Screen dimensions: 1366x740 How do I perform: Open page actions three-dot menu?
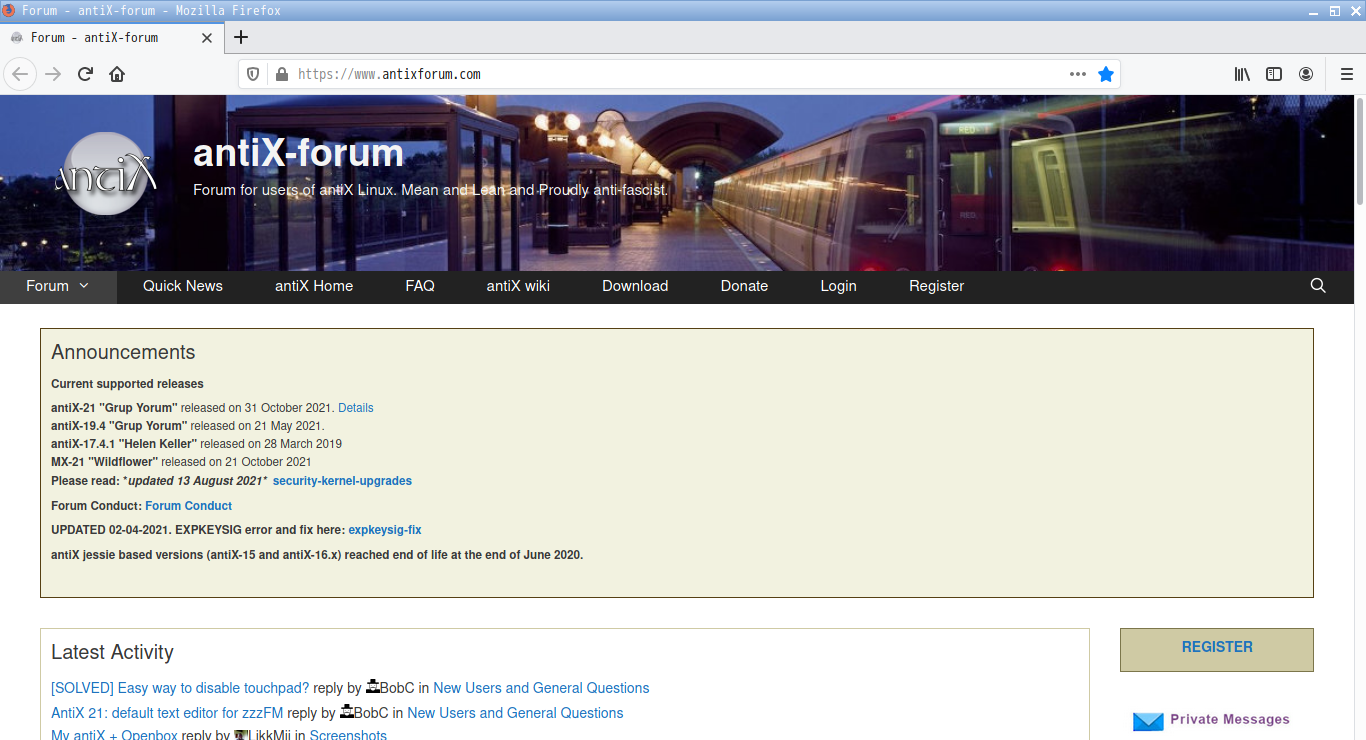coord(1077,74)
